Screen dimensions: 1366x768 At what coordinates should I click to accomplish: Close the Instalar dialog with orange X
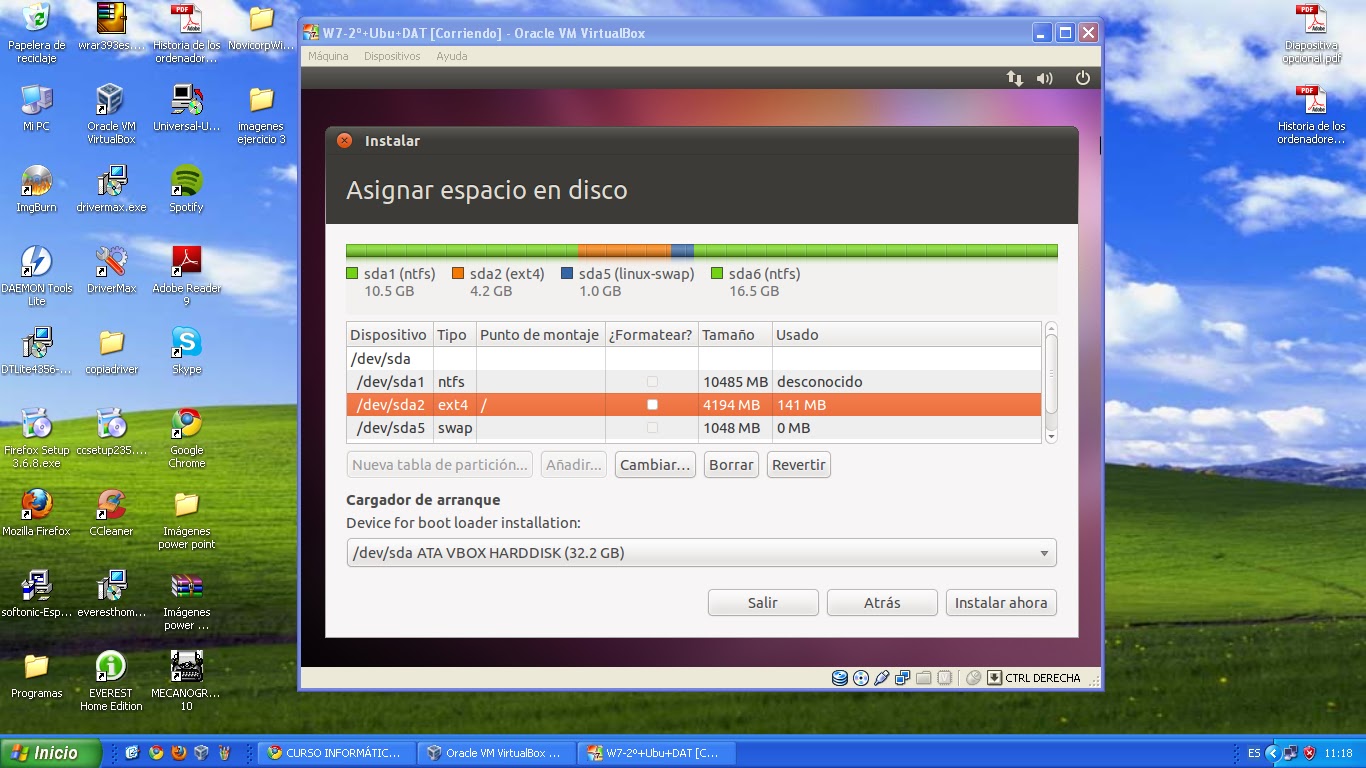[344, 141]
